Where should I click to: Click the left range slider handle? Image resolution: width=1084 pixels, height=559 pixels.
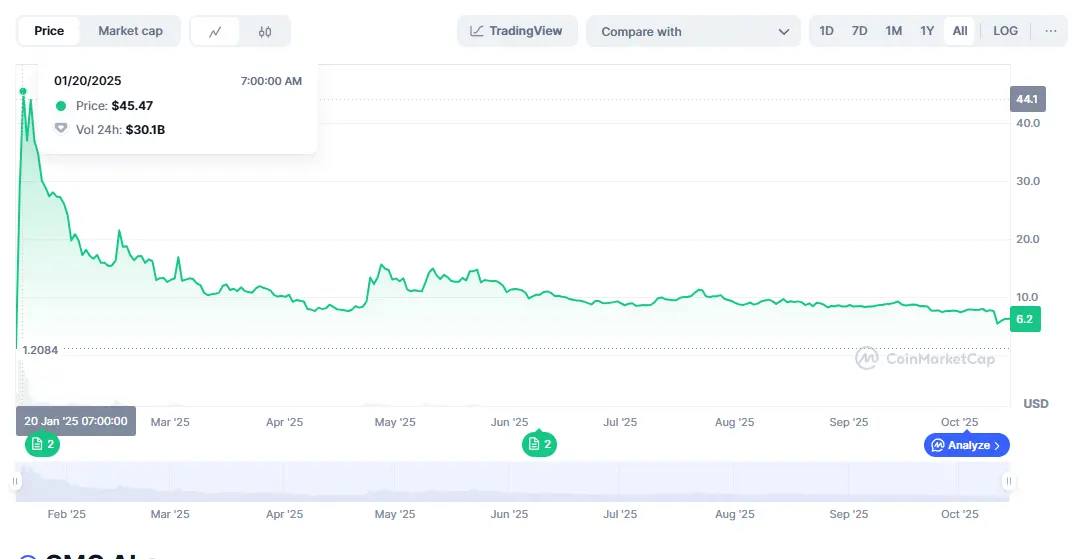coord(16,482)
